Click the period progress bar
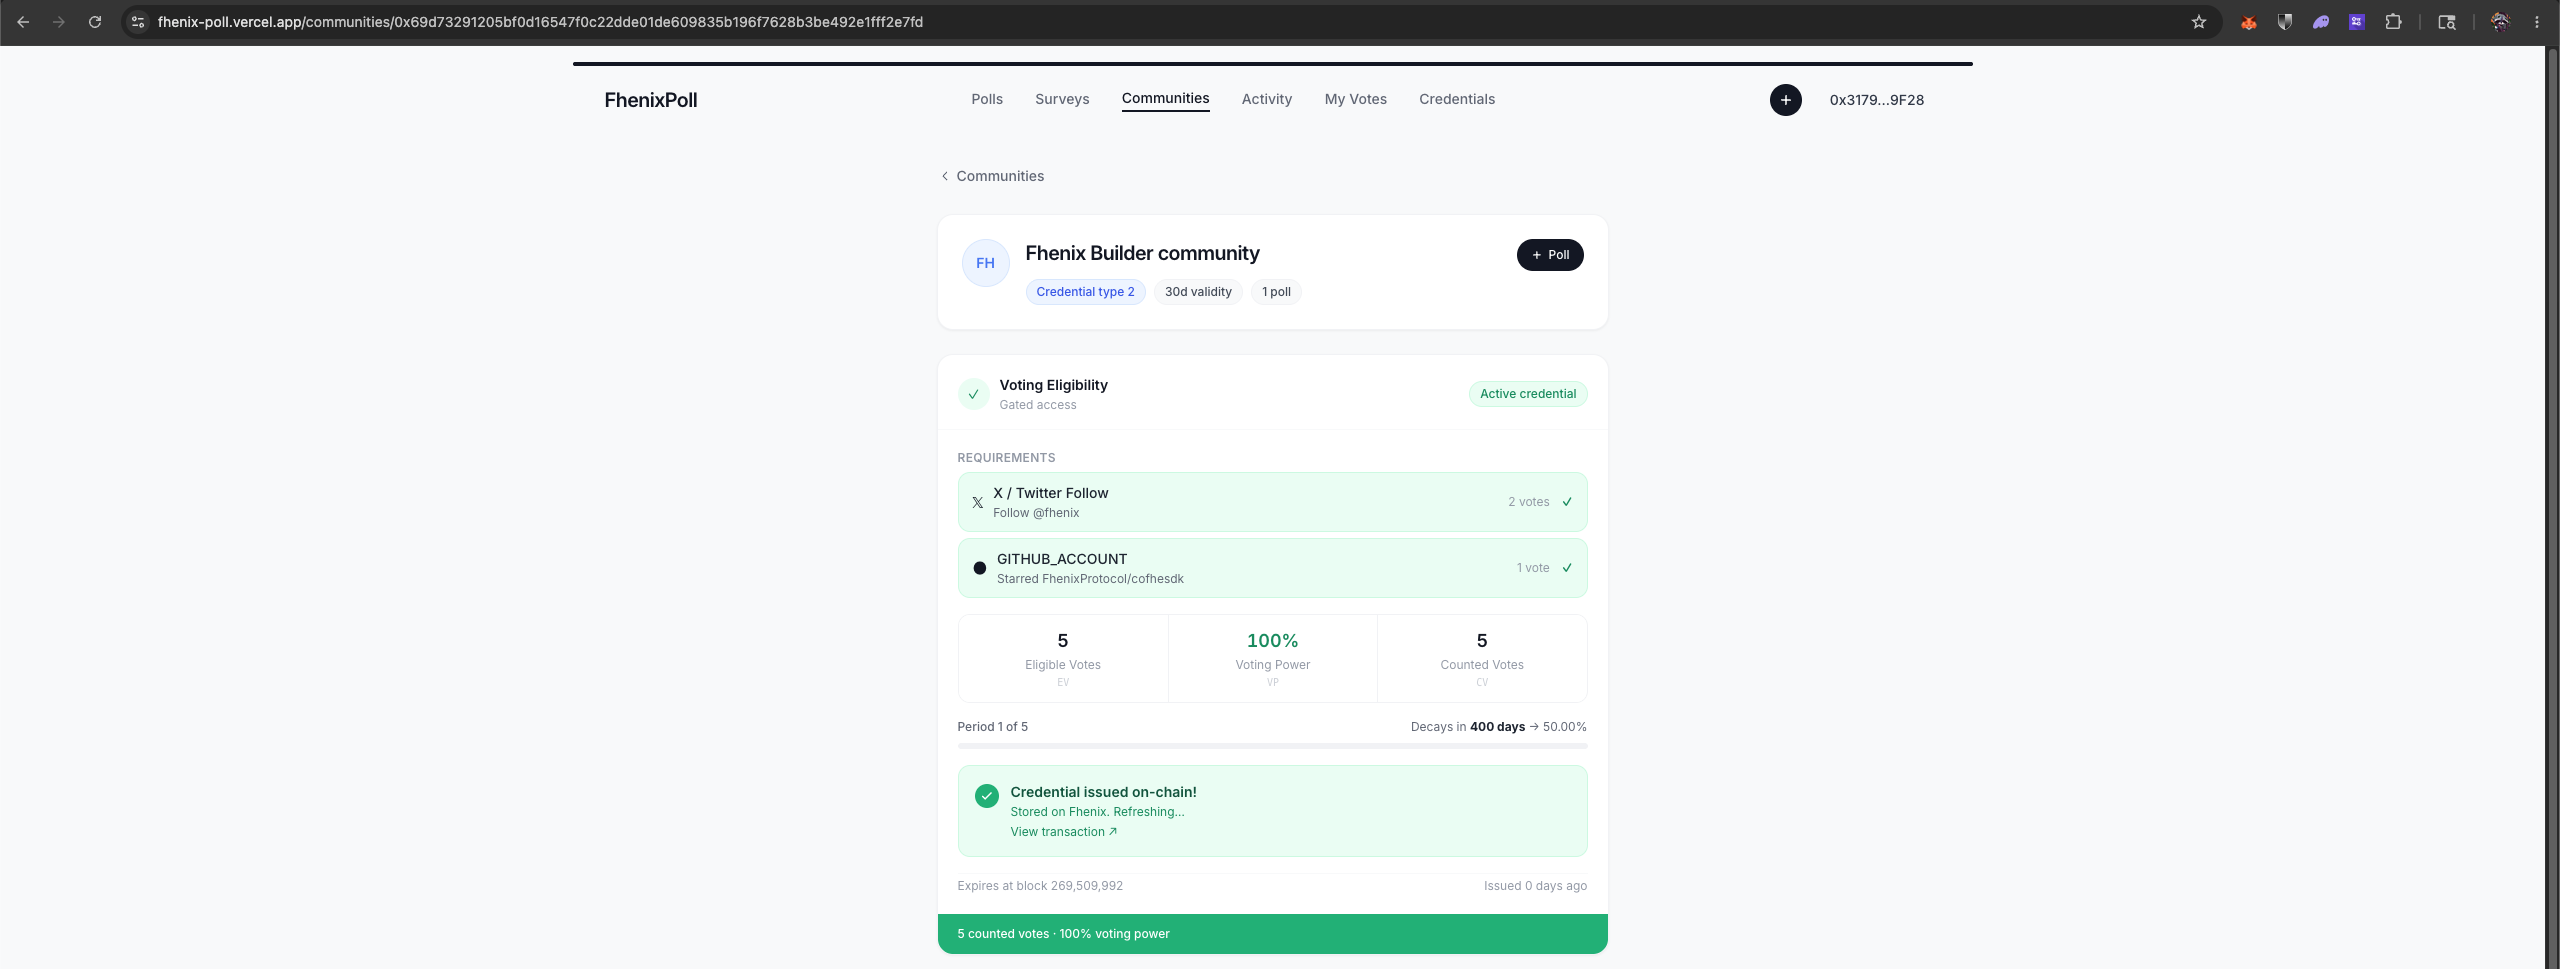 [1272, 746]
